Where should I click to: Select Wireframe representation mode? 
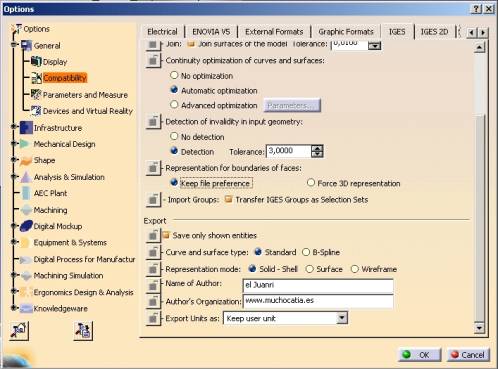tap(355, 269)
